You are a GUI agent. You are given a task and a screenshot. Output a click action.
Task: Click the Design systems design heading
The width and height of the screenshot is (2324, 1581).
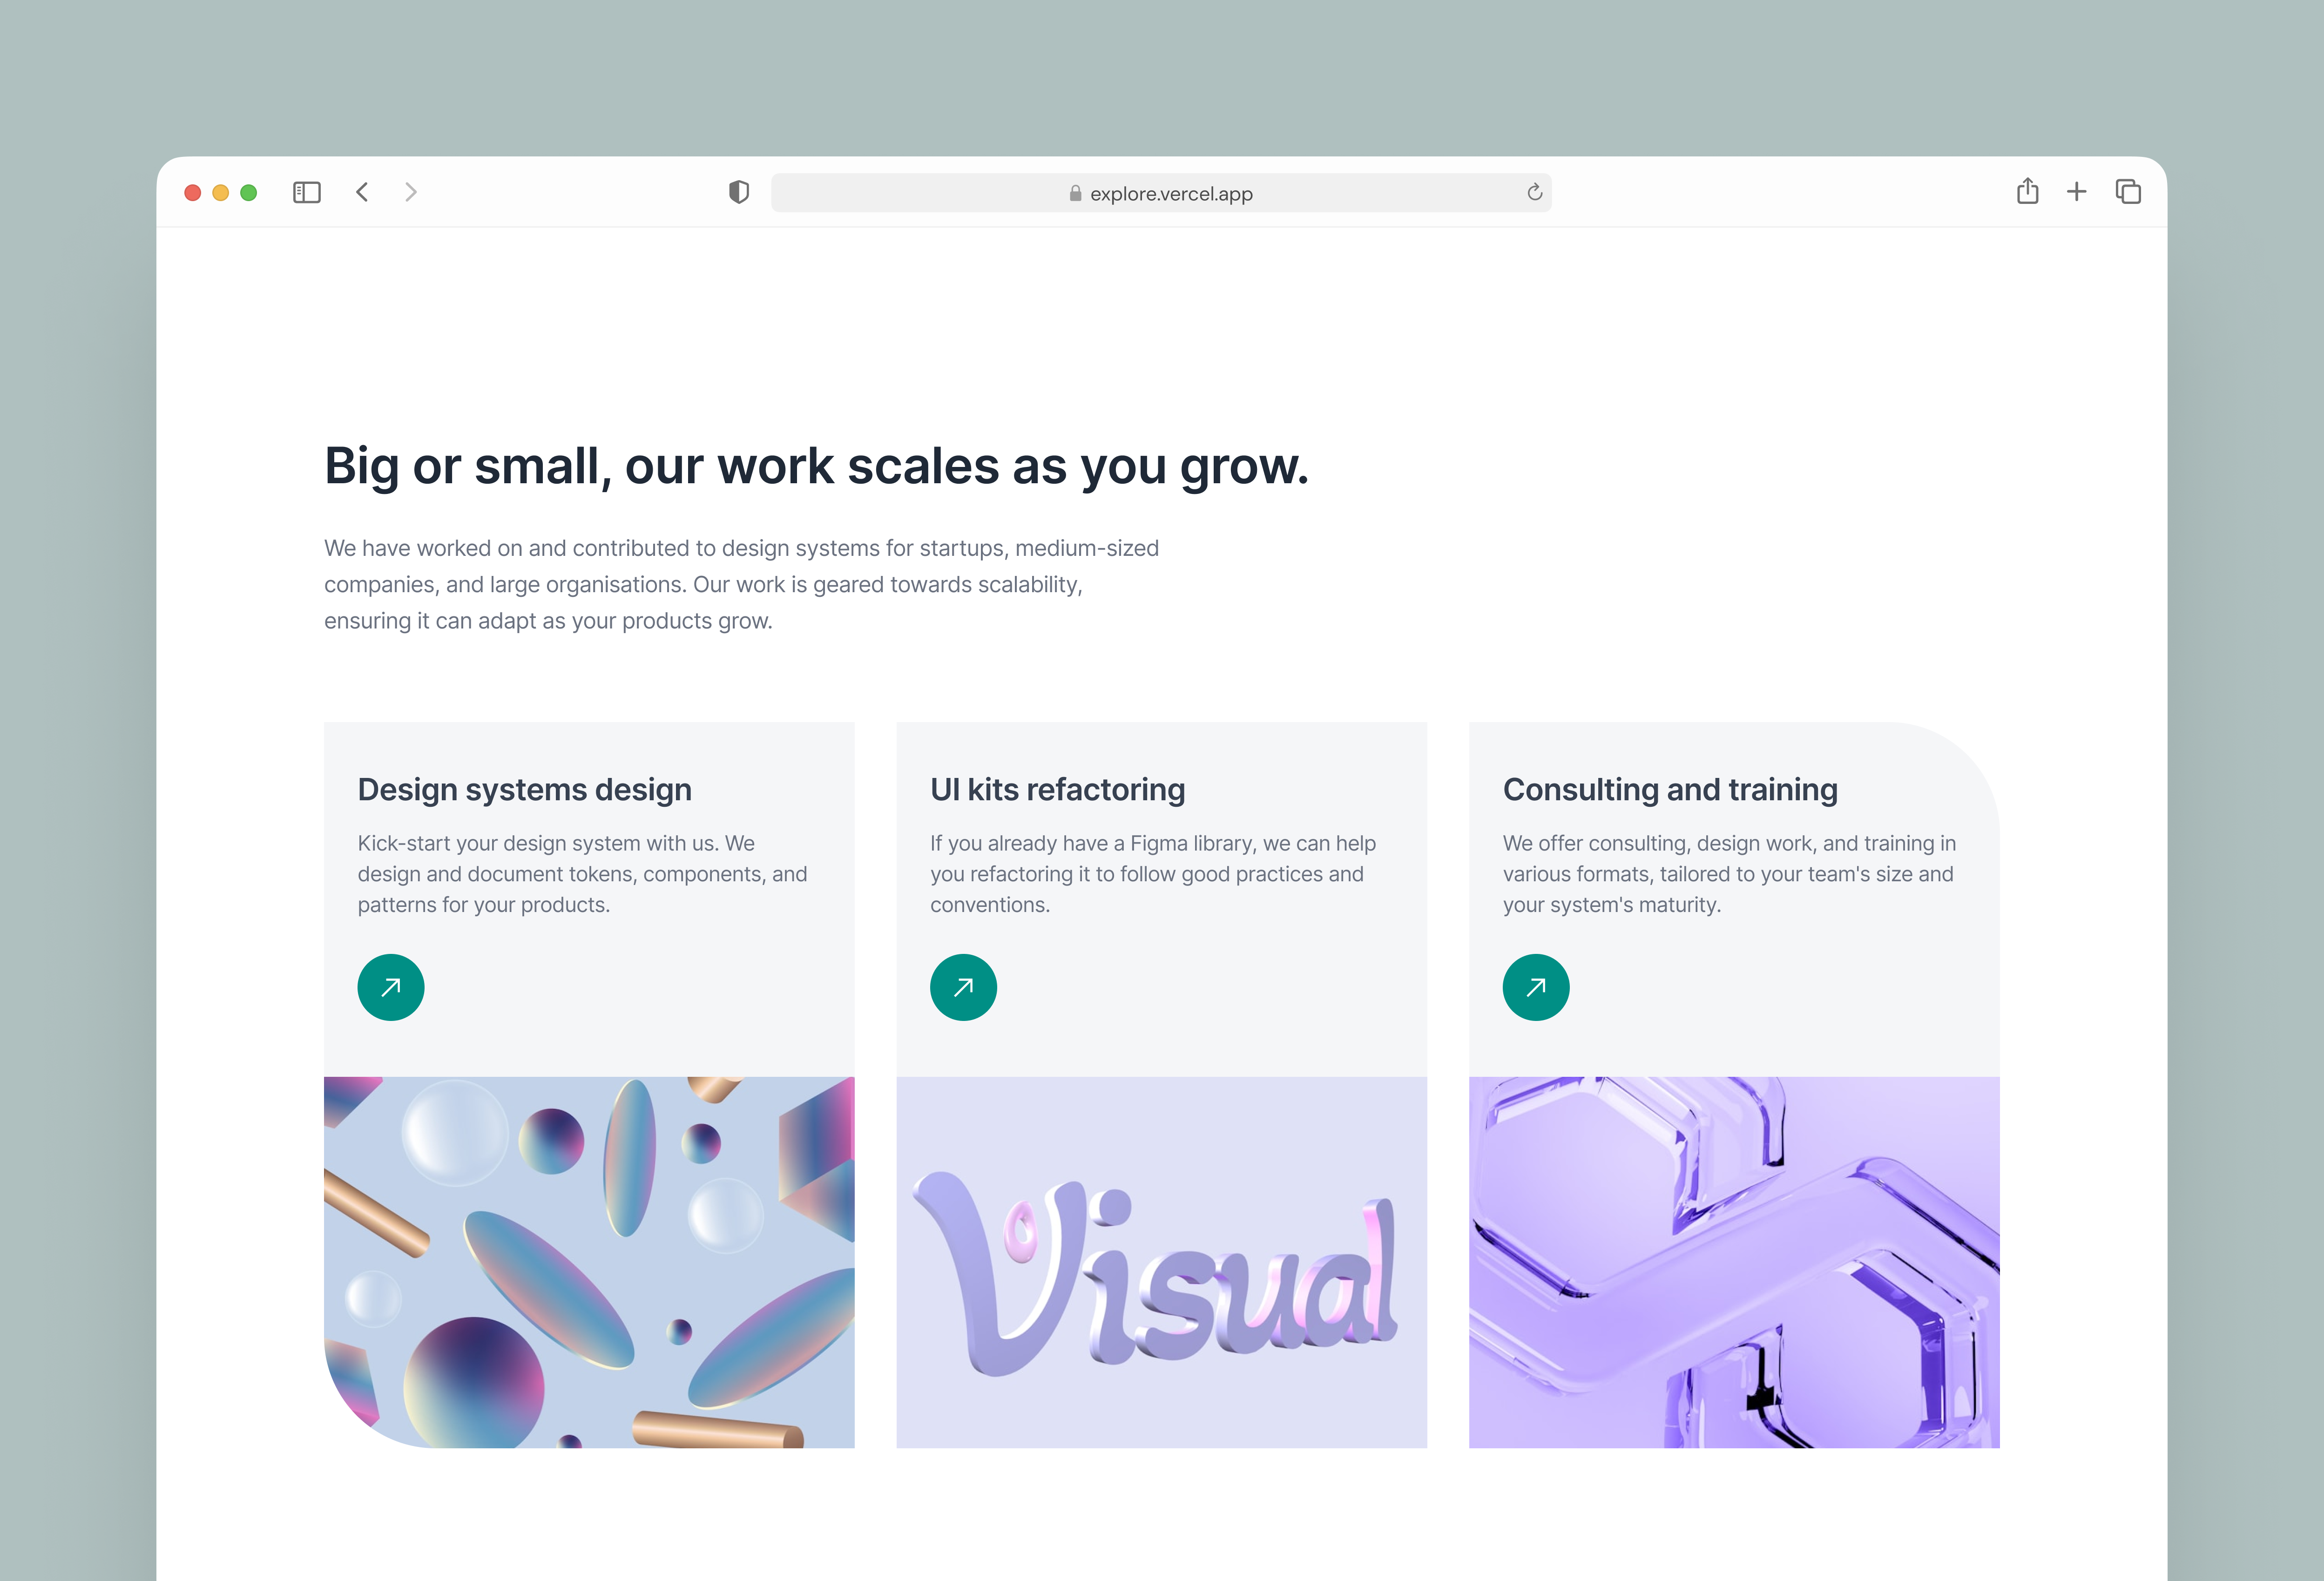point(524,789)
